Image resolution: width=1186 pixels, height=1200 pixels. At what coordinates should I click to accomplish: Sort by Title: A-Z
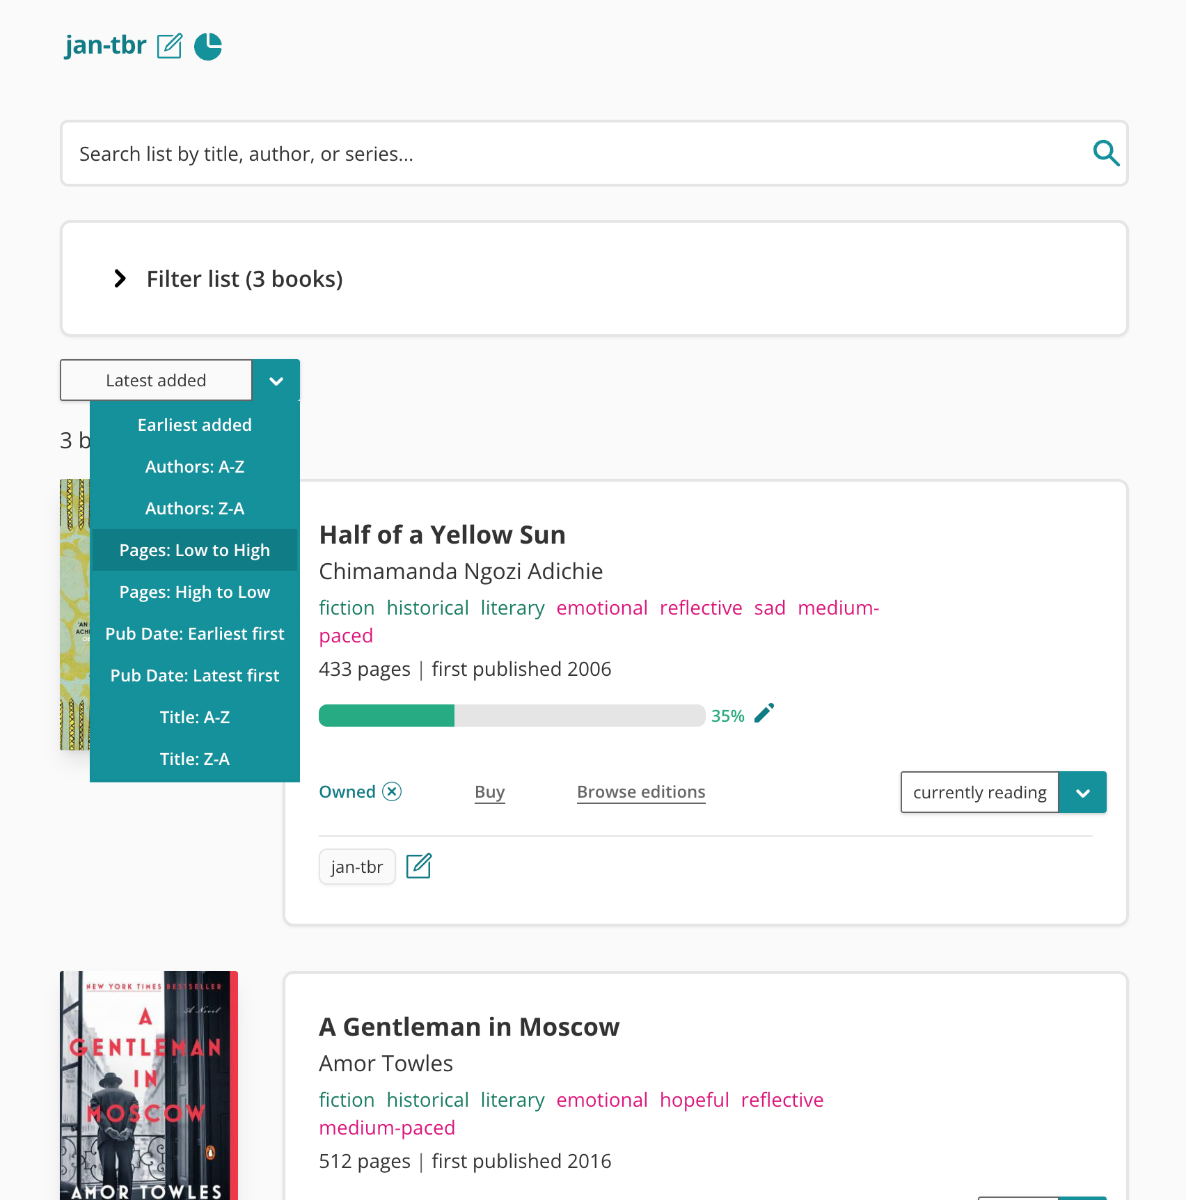pos(195,717)
